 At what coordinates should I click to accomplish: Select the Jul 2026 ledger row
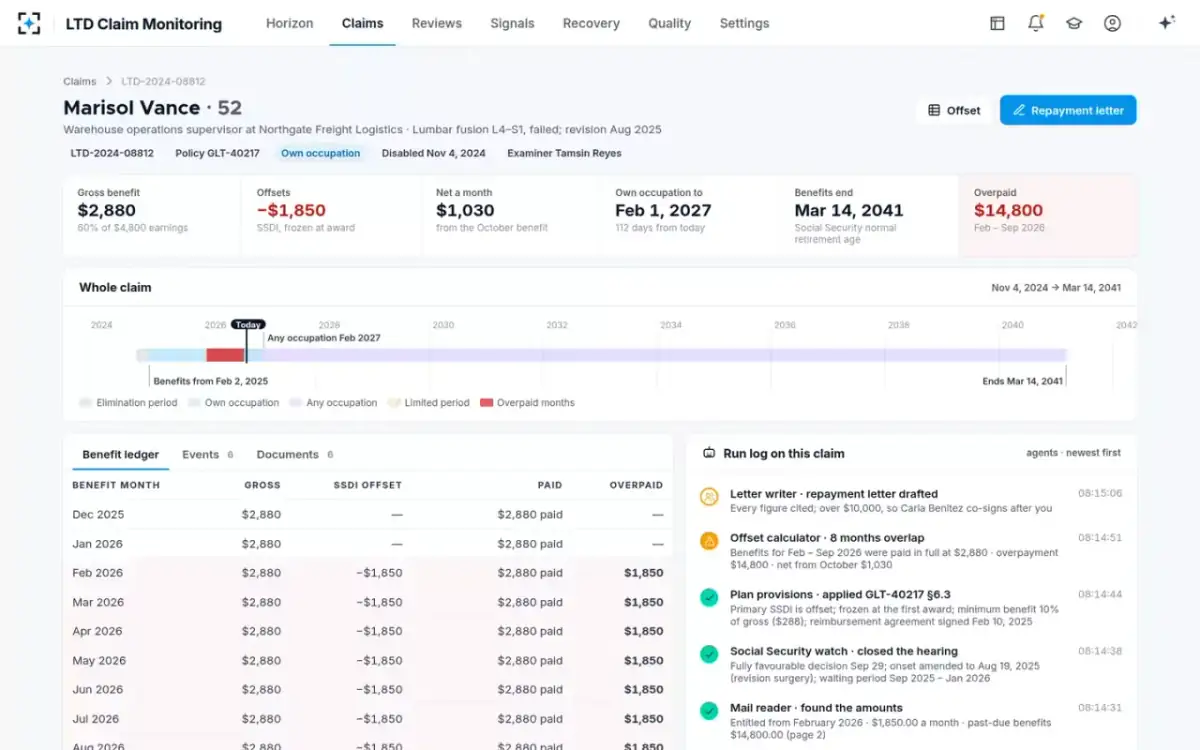[x=368, y=718]
